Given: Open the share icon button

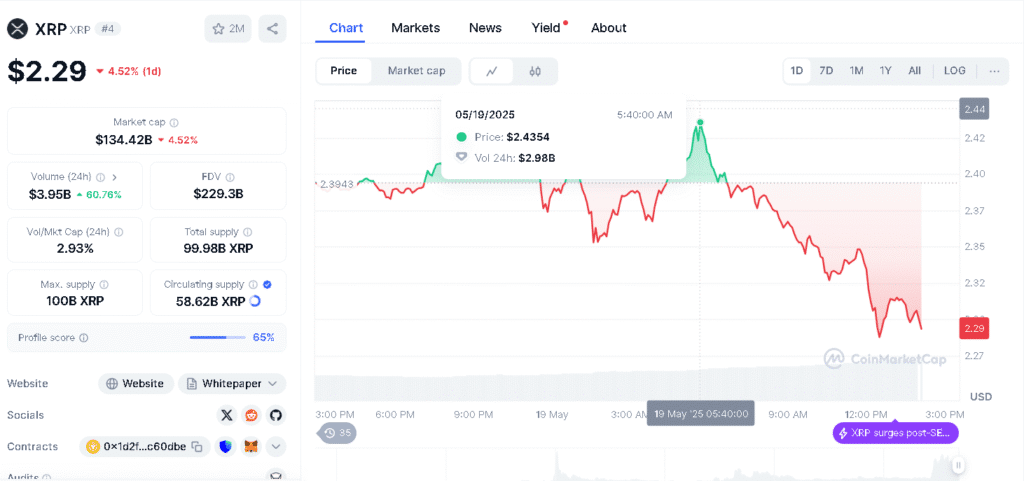Looking at the screenshot, I should click(x=272, y=29).
